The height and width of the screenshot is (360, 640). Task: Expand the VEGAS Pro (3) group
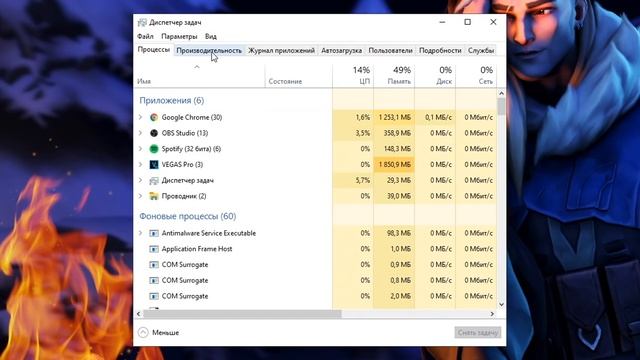click(140, 164)
